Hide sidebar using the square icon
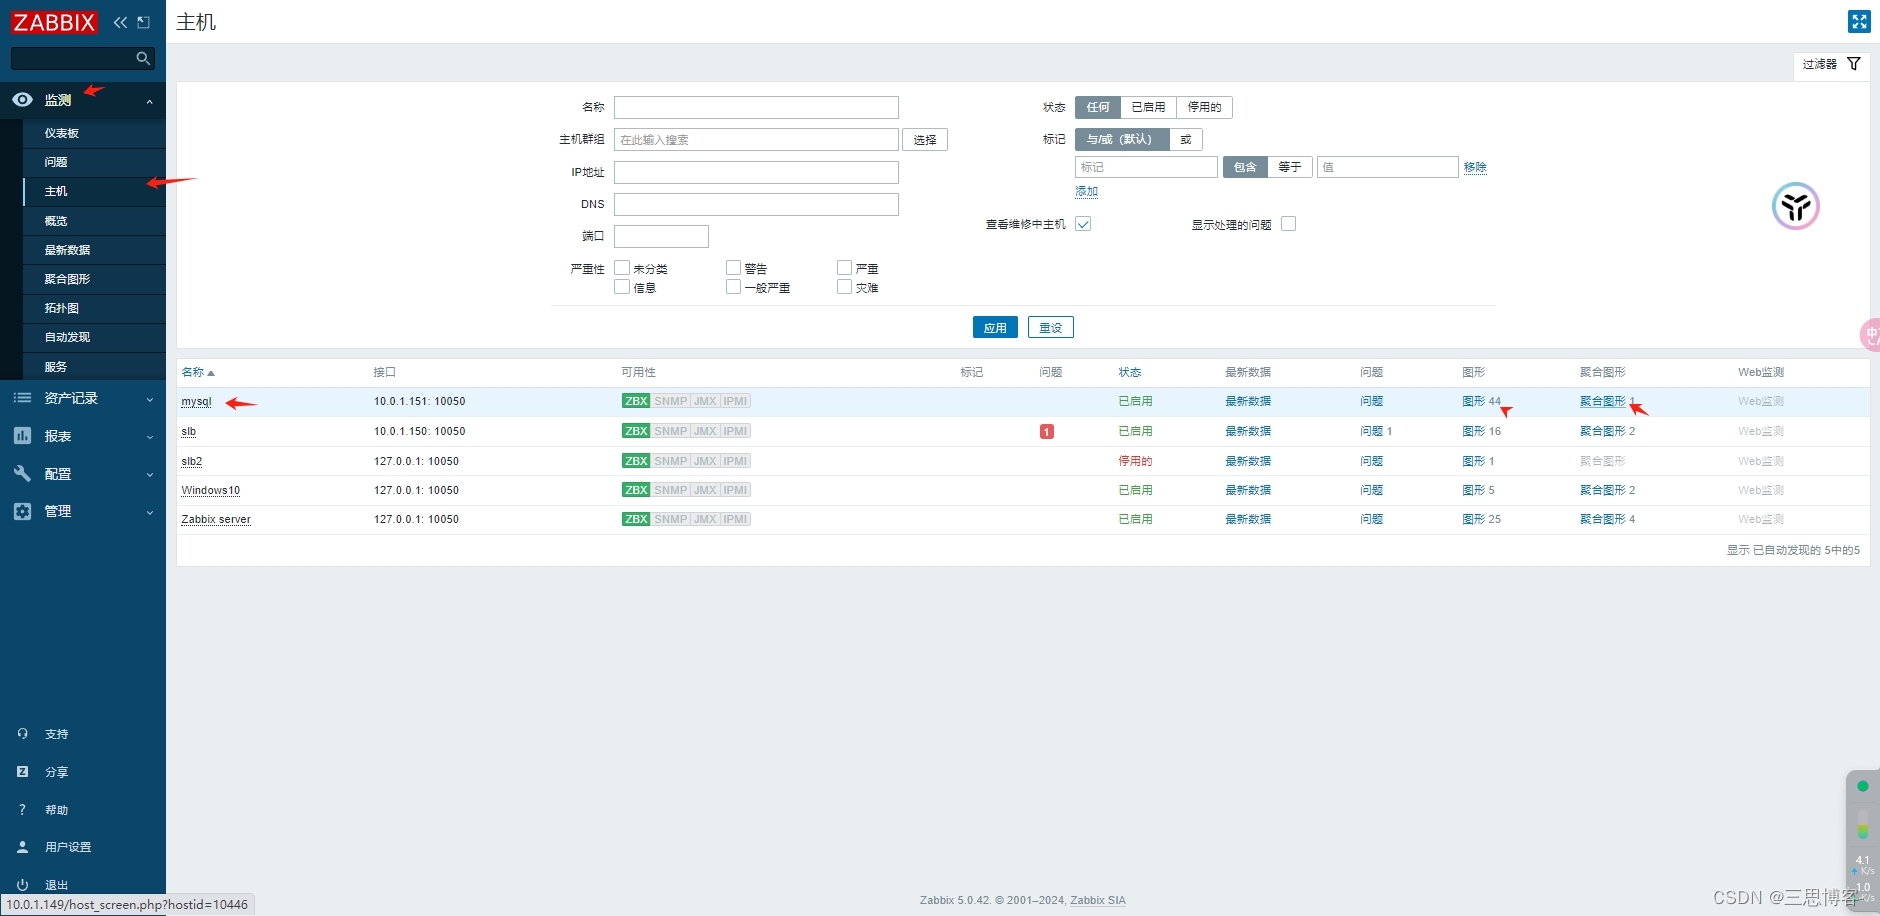 coord(144,22)
